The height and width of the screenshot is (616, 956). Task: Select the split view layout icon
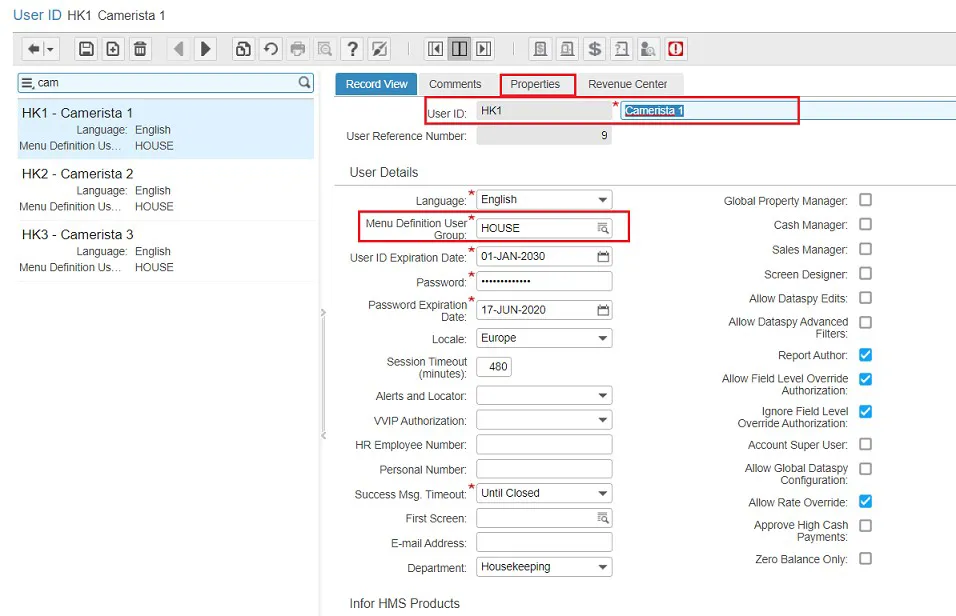[459, 49]
